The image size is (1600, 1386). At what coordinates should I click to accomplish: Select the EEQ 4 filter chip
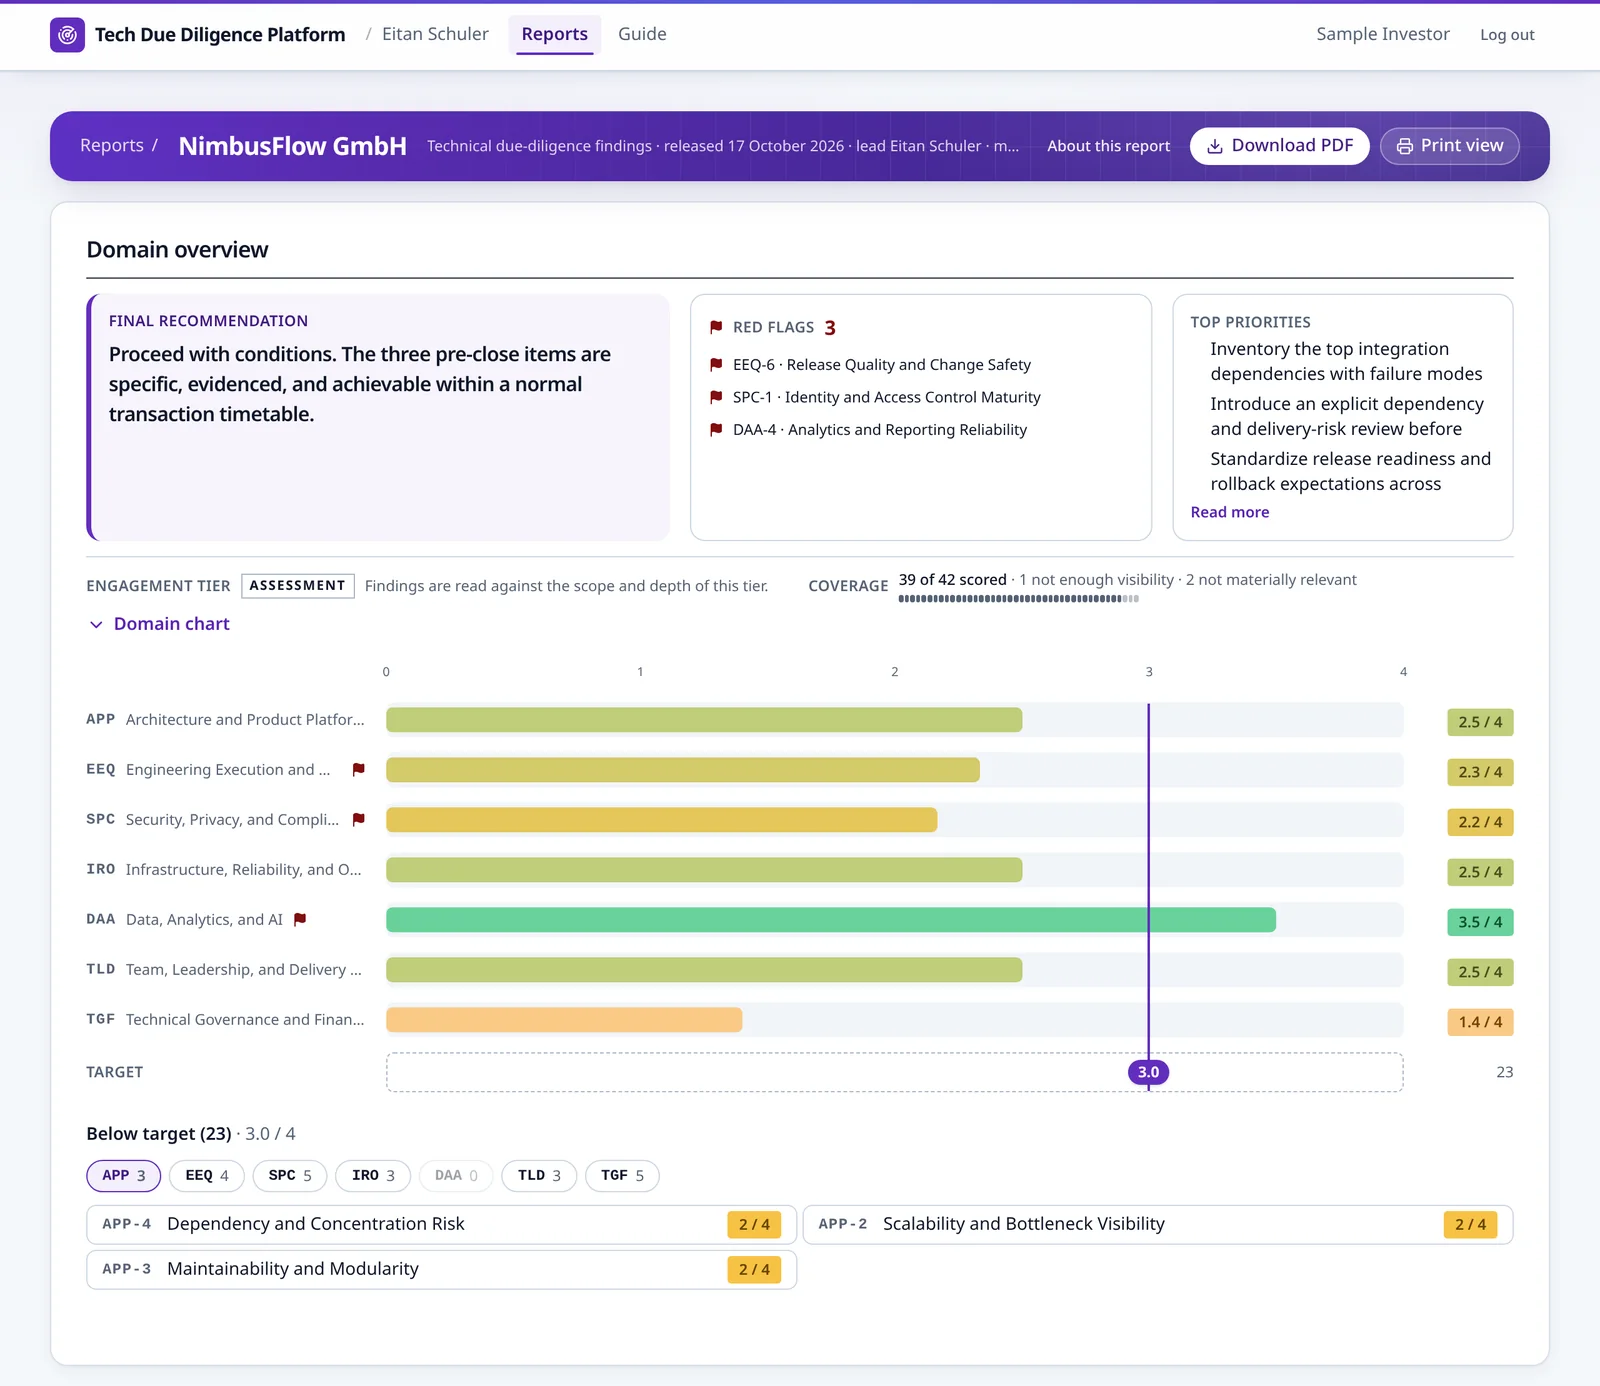coord(207,1176)
